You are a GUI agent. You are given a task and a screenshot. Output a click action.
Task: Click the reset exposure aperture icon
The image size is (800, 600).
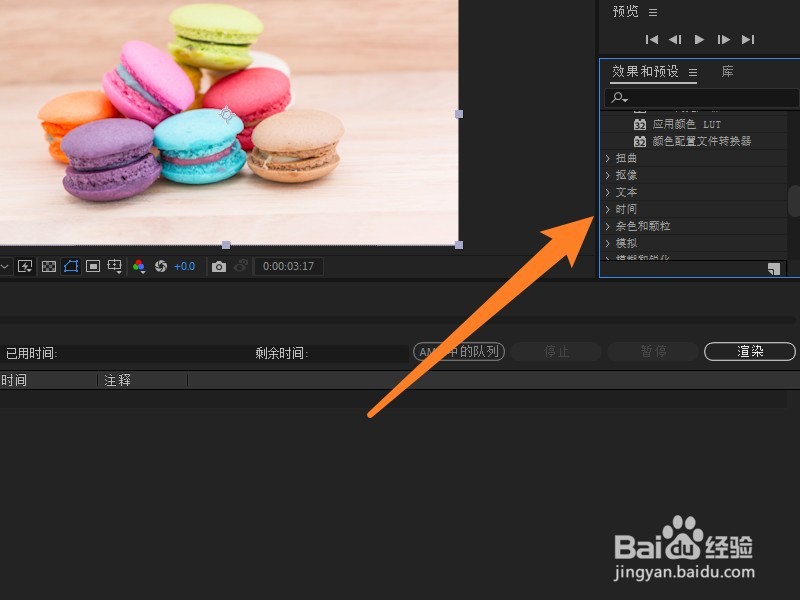pyautogui.click(x=161, y=266)
